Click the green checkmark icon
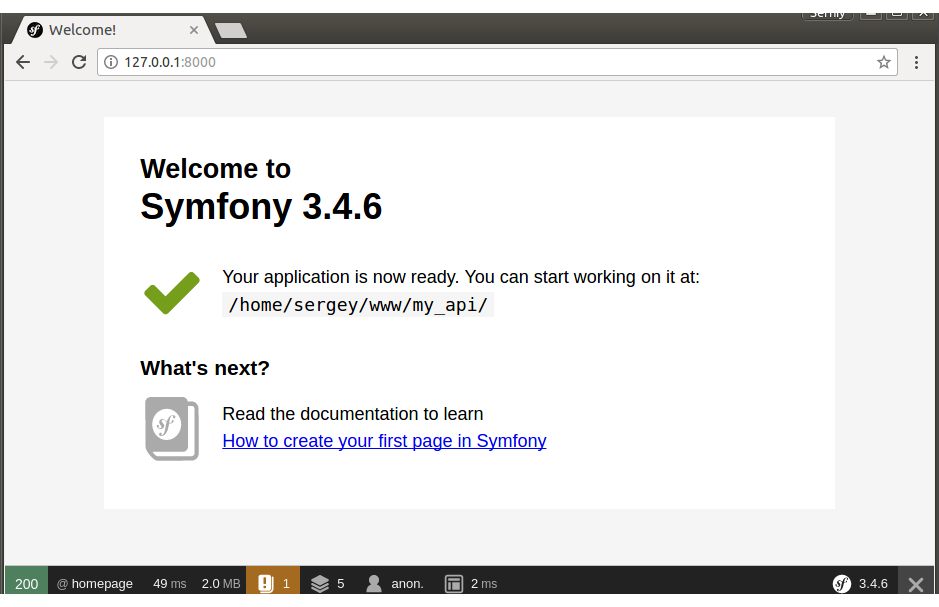939x607 pixels. pyautogui.click(x=172, y=293)
